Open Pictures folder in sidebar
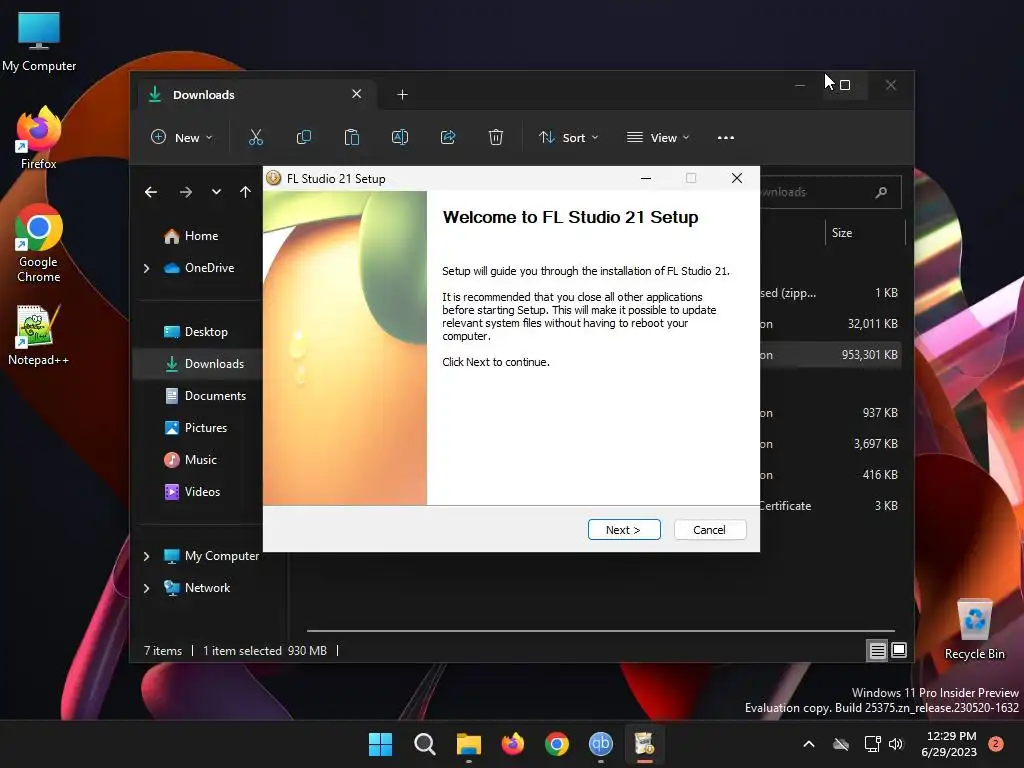 coord(195,428)
